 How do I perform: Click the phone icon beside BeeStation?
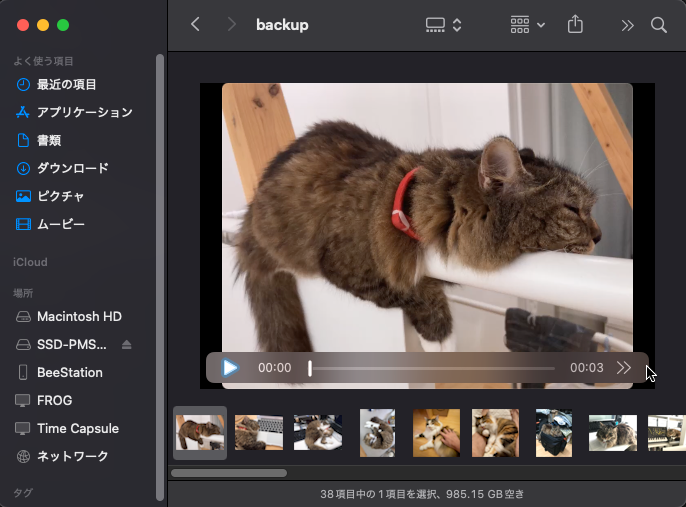[x=23, y=372]
